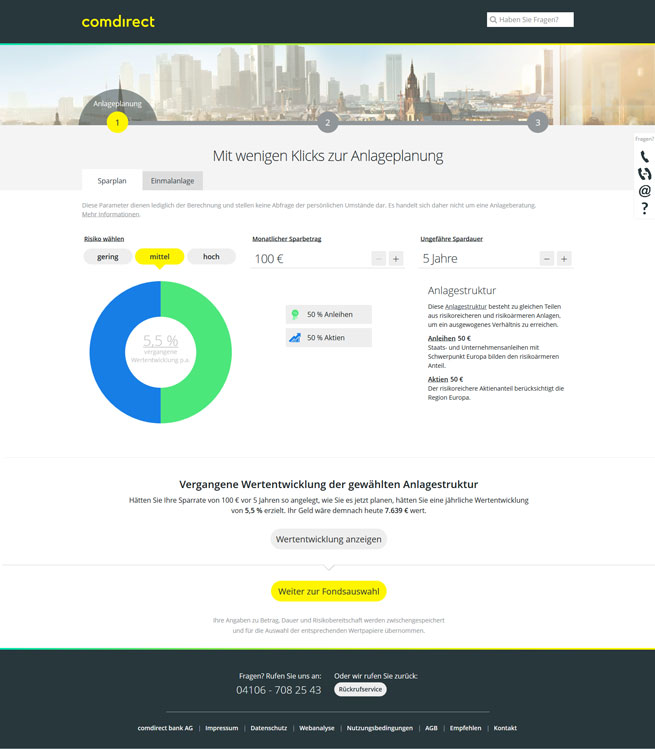The image size is (655, 749).
Task: Select risk level mittel
Action: [160, 257]
